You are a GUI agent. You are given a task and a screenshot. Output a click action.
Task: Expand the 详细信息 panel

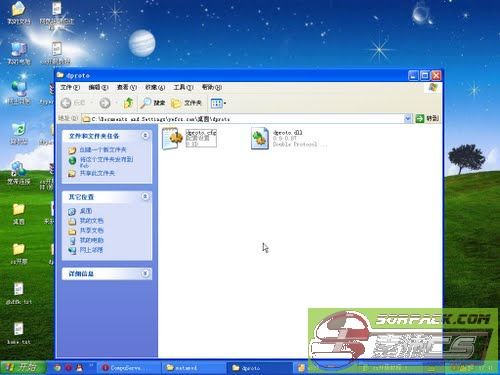tap(145, 274)
